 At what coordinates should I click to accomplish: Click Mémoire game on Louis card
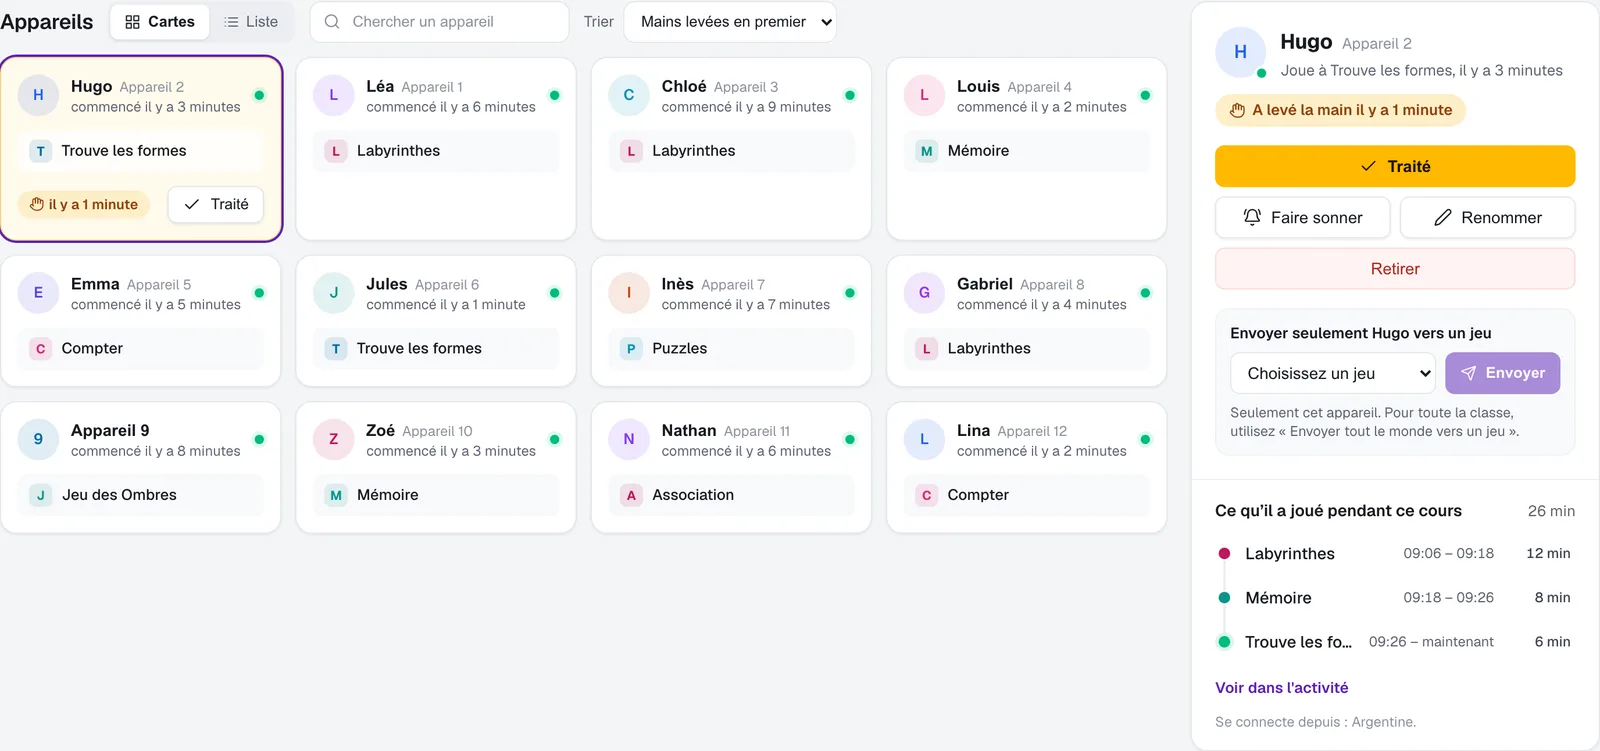[x=1027, y=151]
